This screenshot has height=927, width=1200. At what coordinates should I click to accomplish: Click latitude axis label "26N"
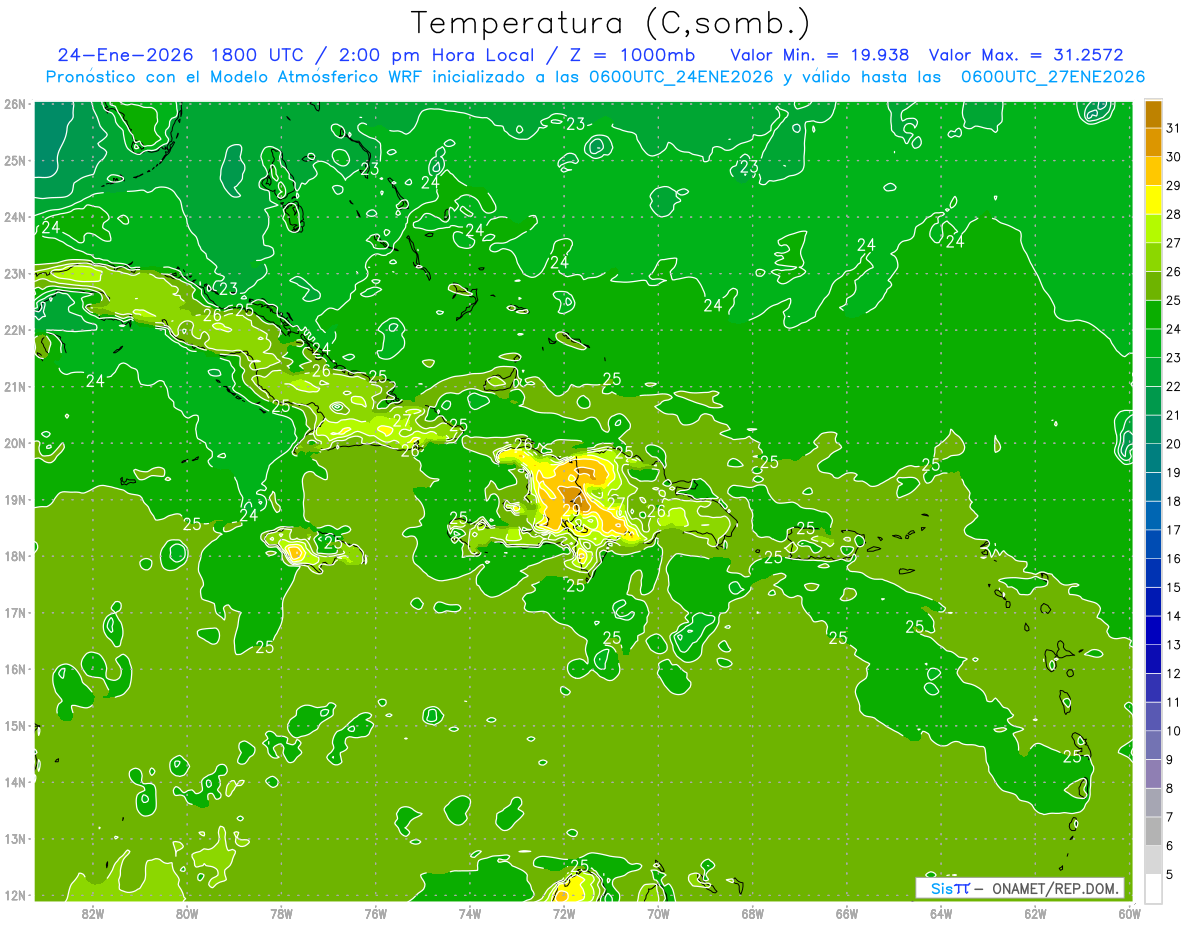(15, 104)
